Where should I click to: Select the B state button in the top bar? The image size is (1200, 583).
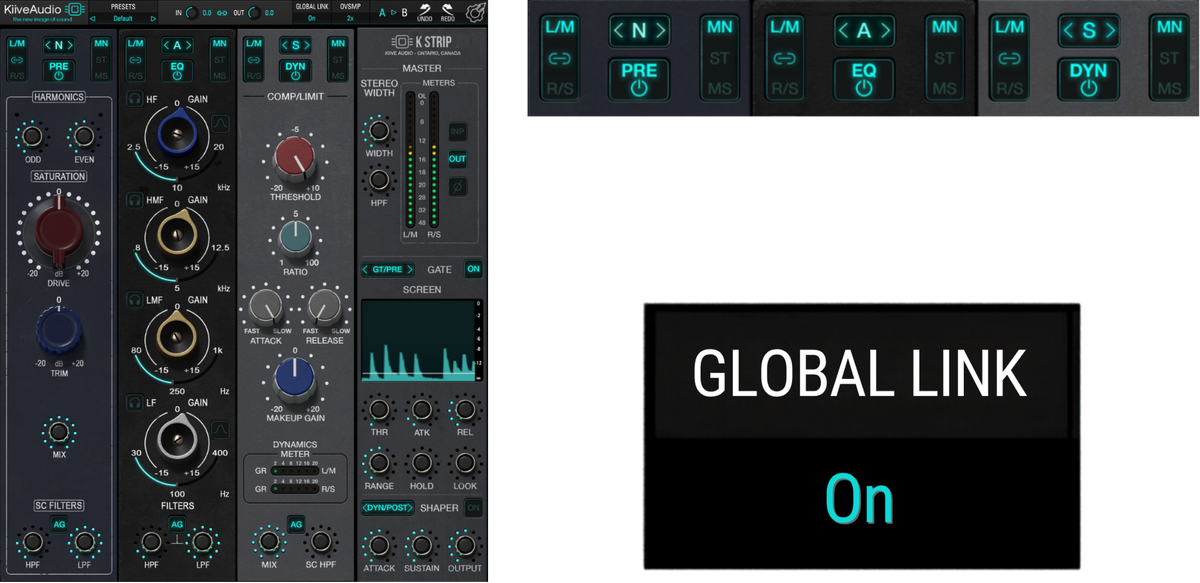click(403, 13)
